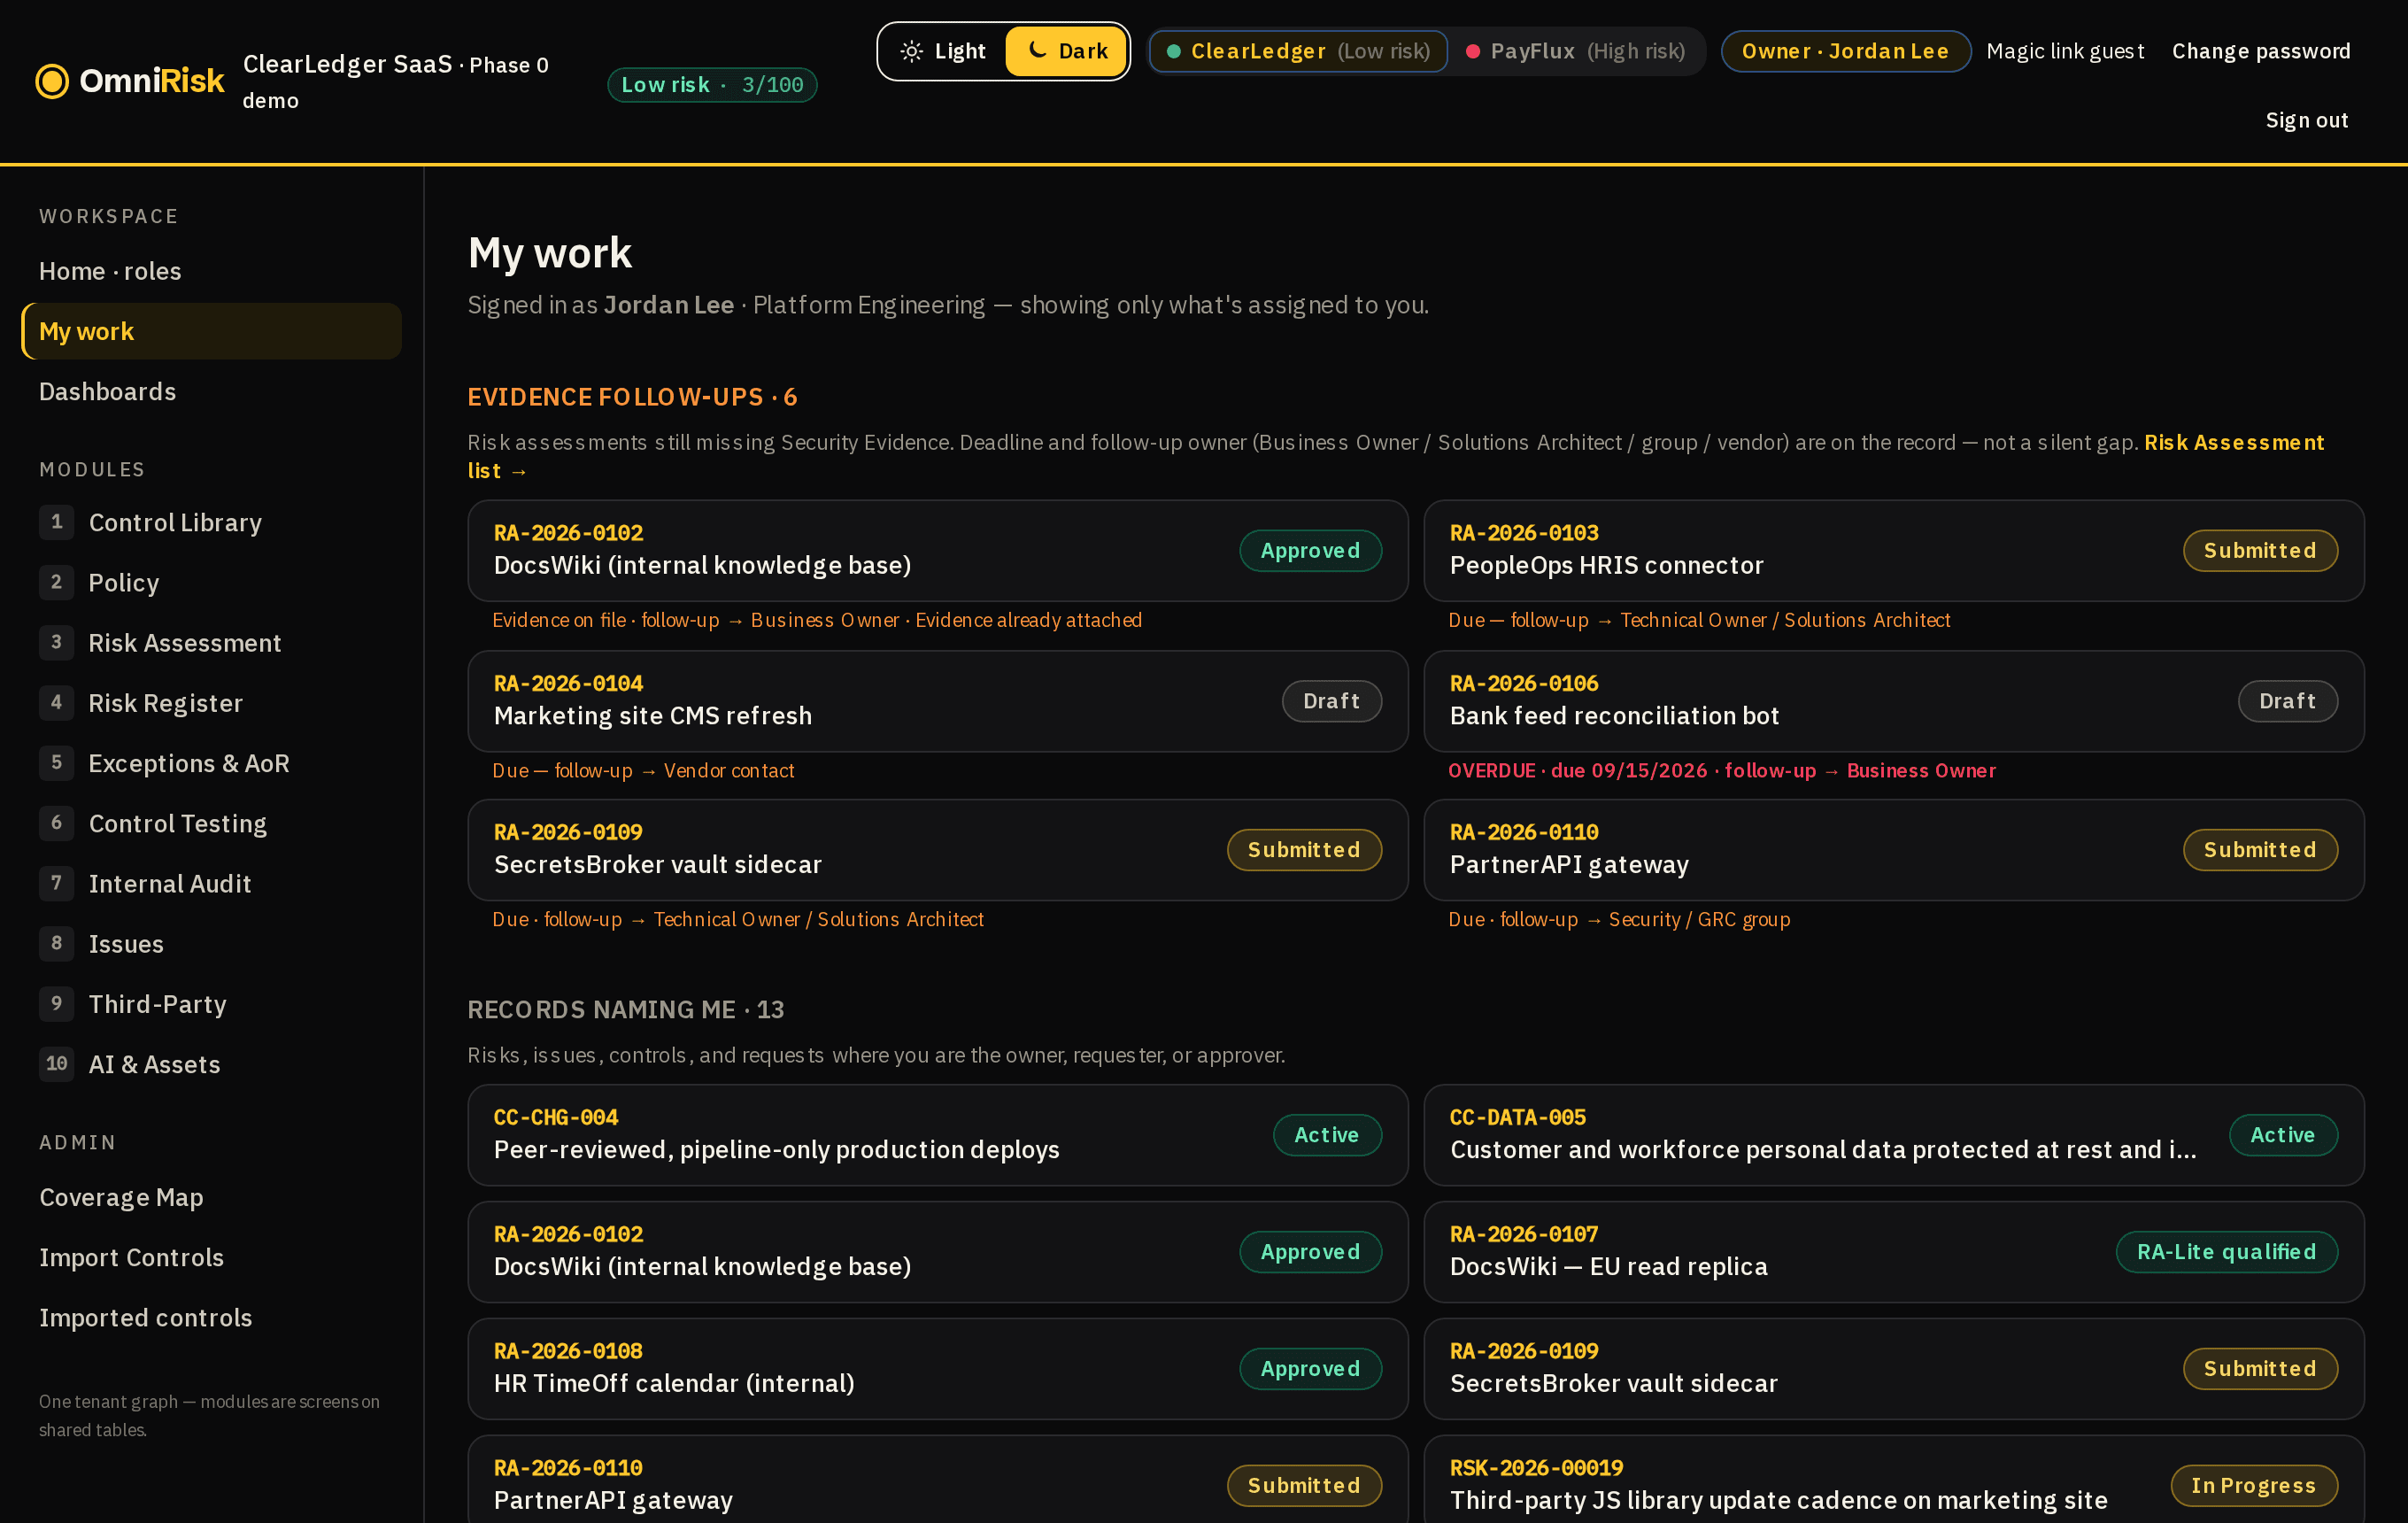
Task: Select My work in the sidebar
Action: pos(211,331)
